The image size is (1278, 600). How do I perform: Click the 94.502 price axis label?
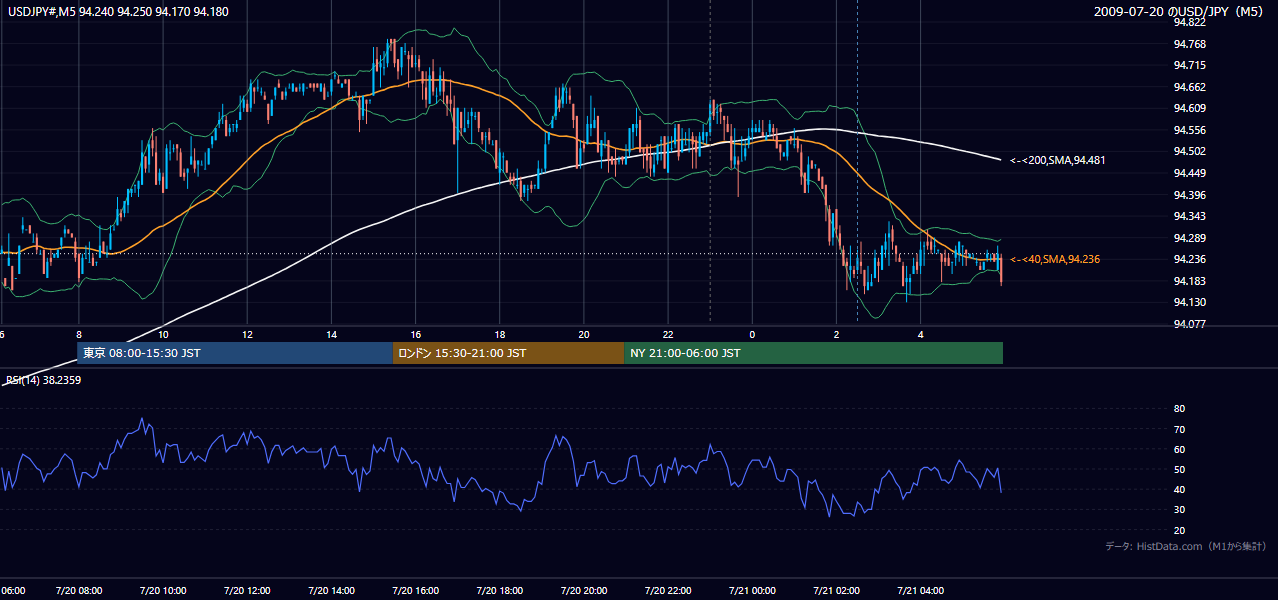[1189, 151]
